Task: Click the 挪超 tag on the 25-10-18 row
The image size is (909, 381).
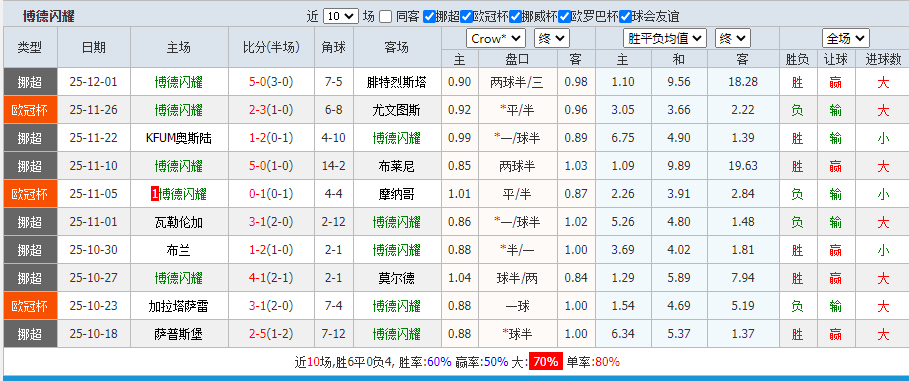Action: click(x=30, y=334)
